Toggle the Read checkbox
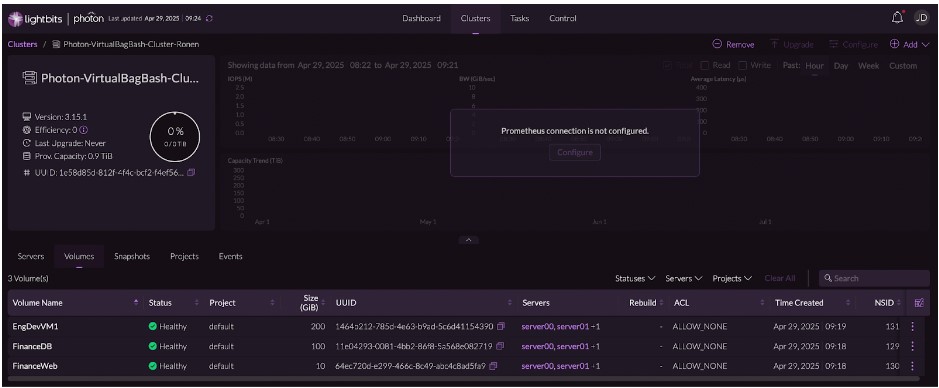The image size is (939, 388). coord(705,65)
